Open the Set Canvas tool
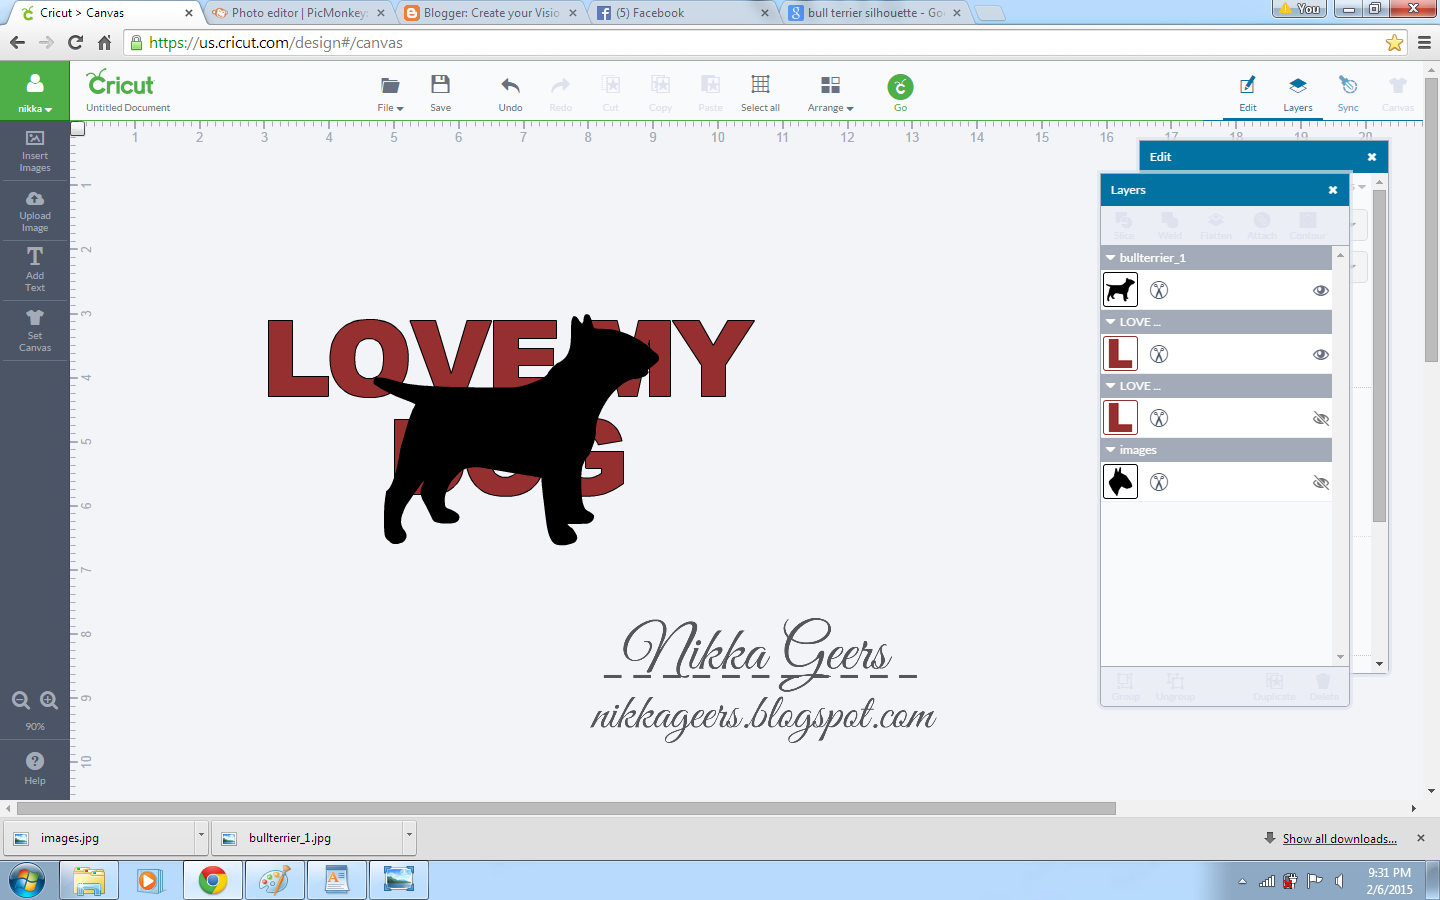 coord(35,330)
